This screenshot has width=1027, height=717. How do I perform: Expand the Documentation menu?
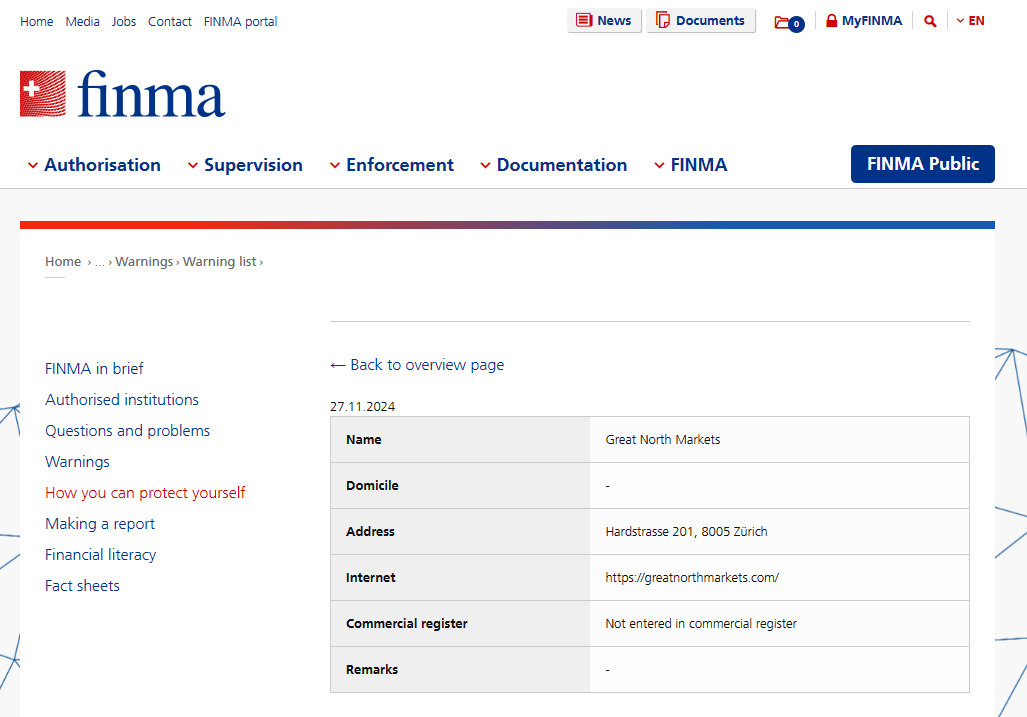[553, 165]
